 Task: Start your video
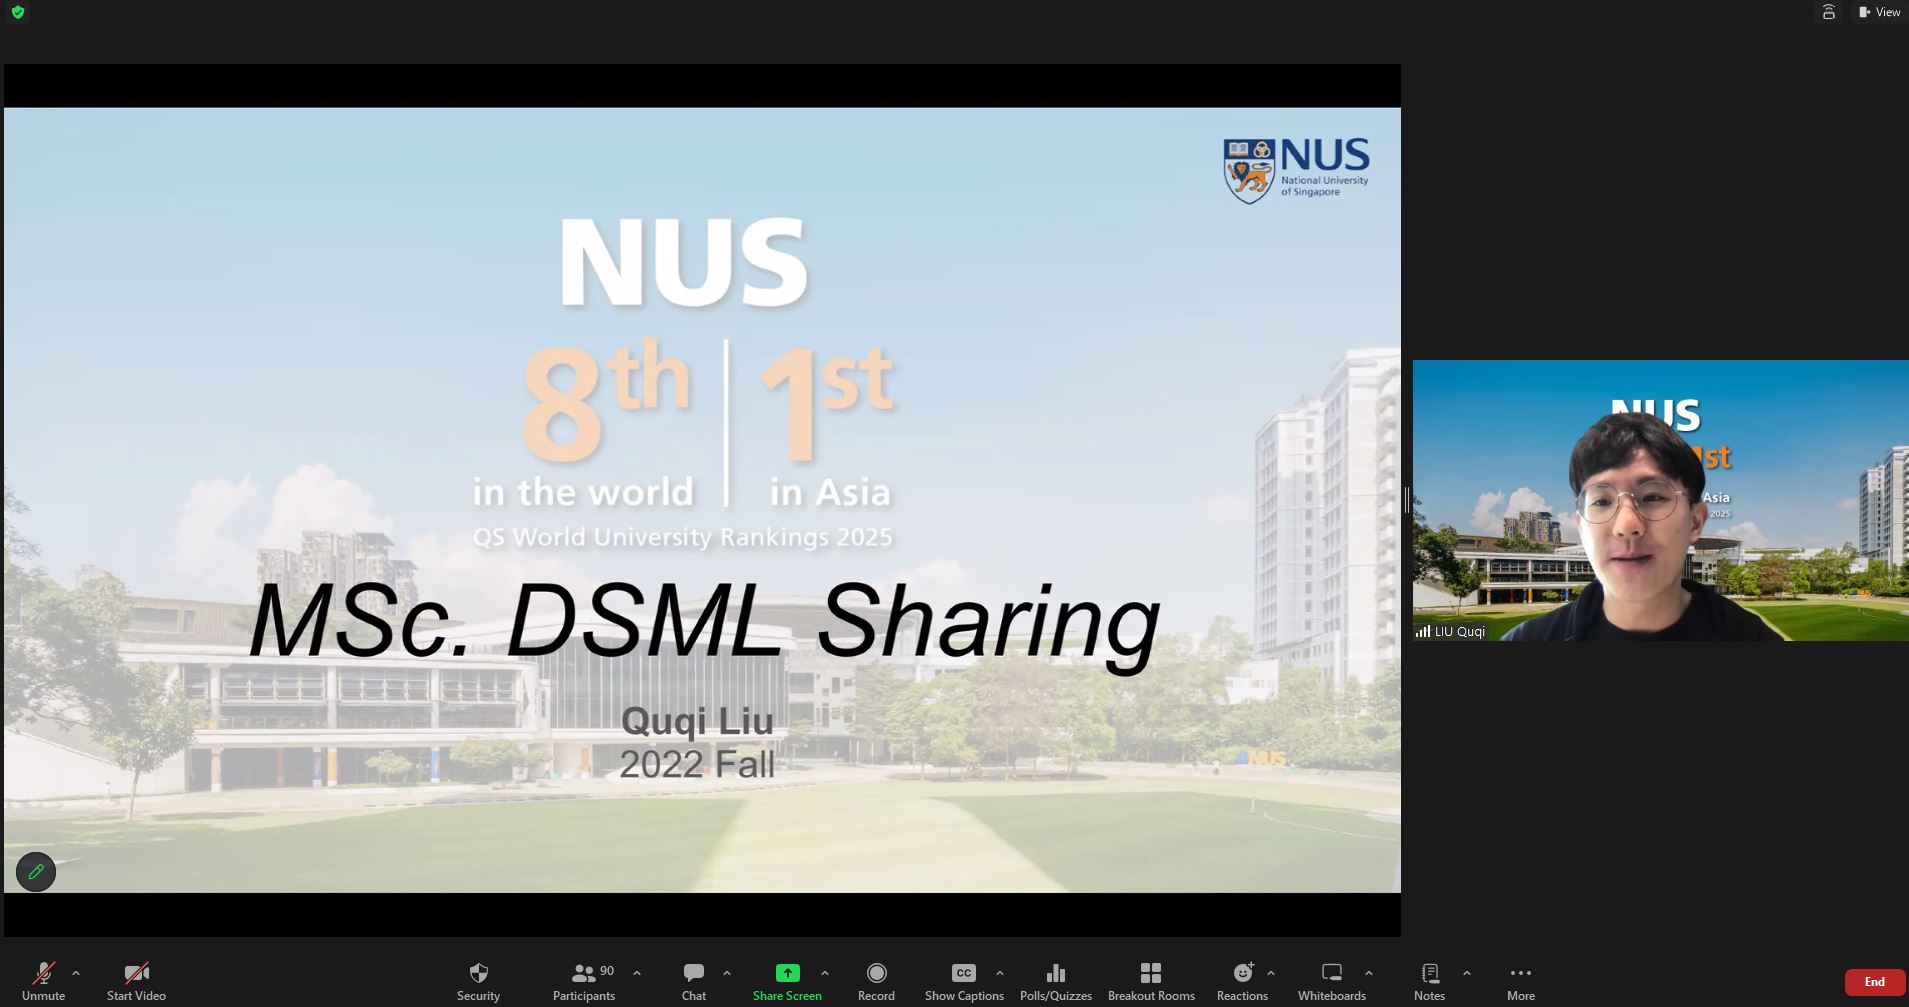[x=136, y=979]
